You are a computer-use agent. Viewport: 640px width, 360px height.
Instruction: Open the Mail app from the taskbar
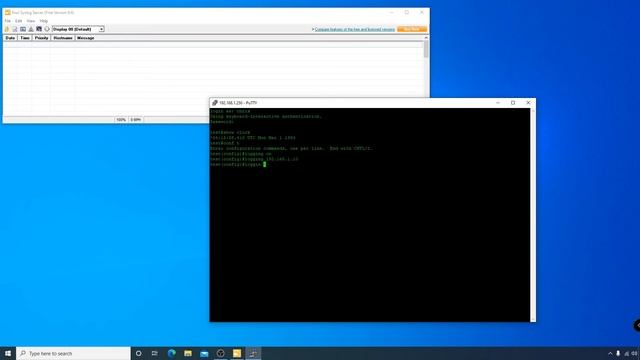(x=204, y=353)
